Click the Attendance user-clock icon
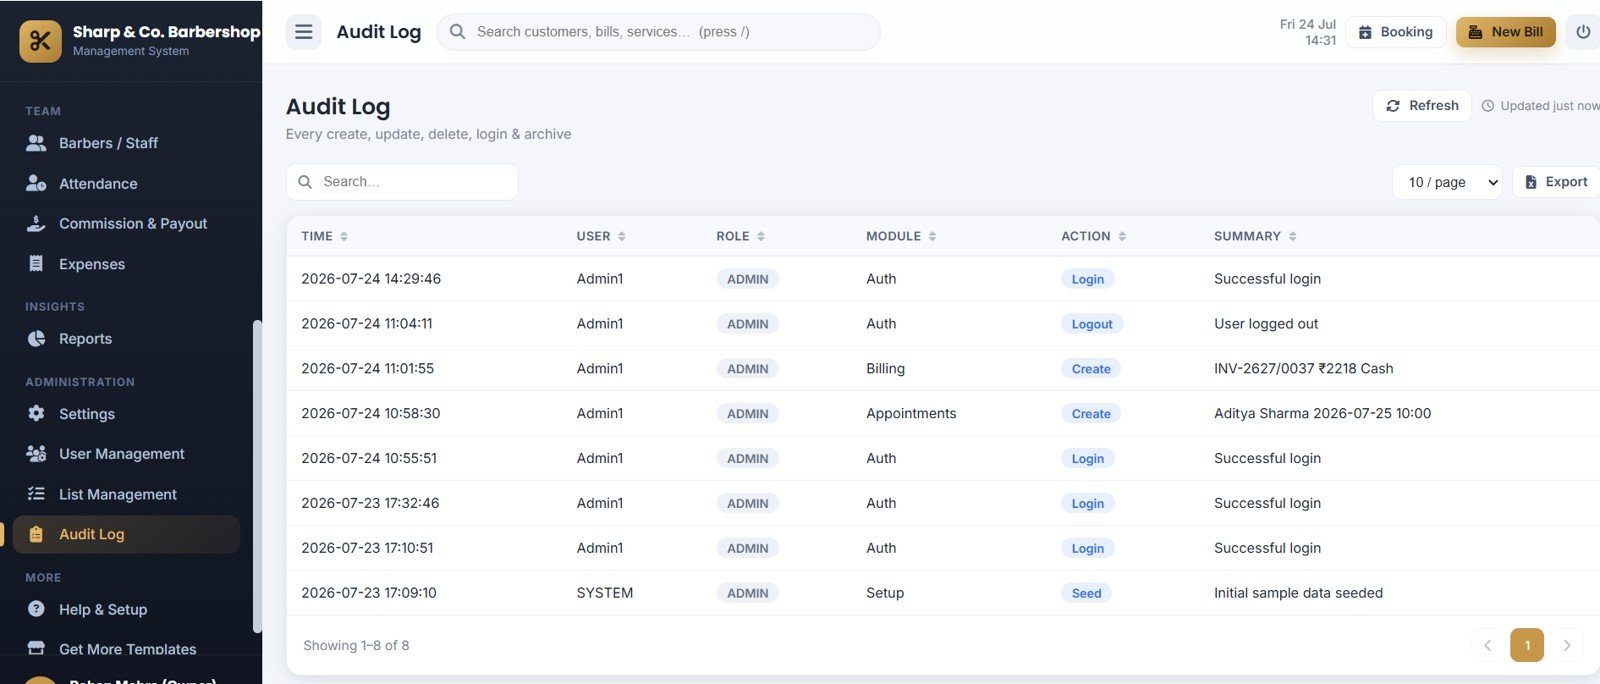 [36, 183]
